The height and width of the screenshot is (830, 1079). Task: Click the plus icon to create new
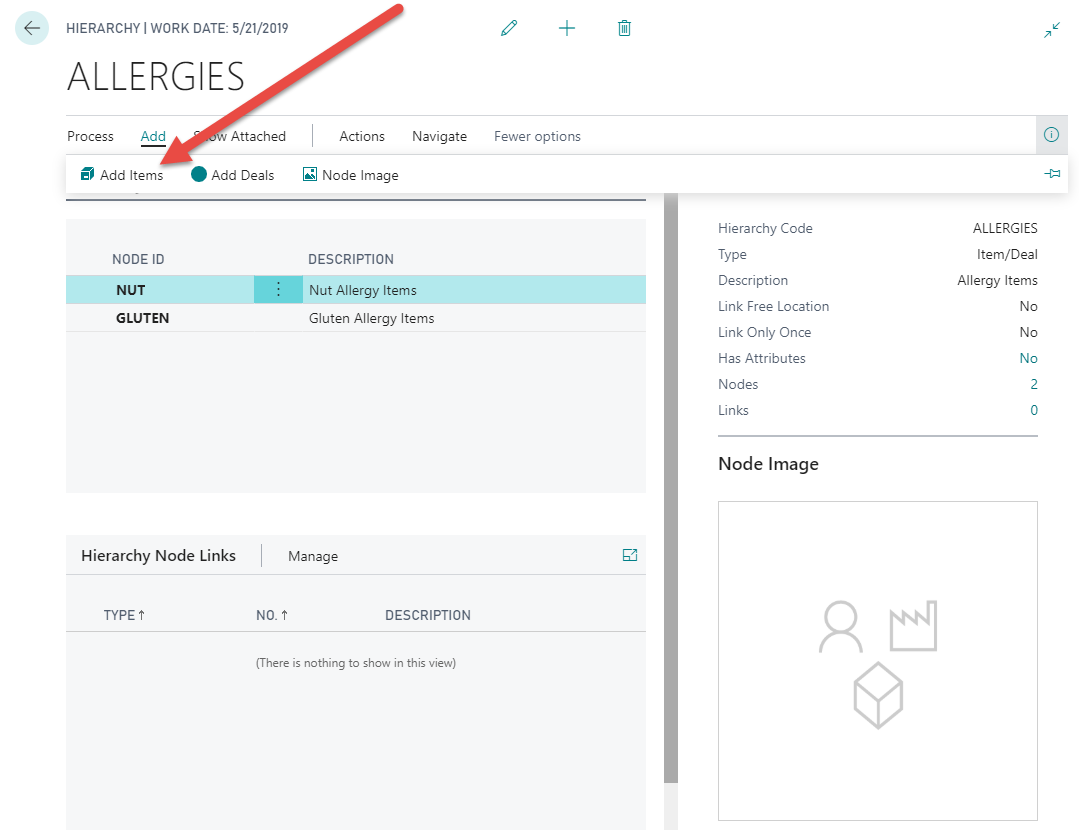pos(567,28)
